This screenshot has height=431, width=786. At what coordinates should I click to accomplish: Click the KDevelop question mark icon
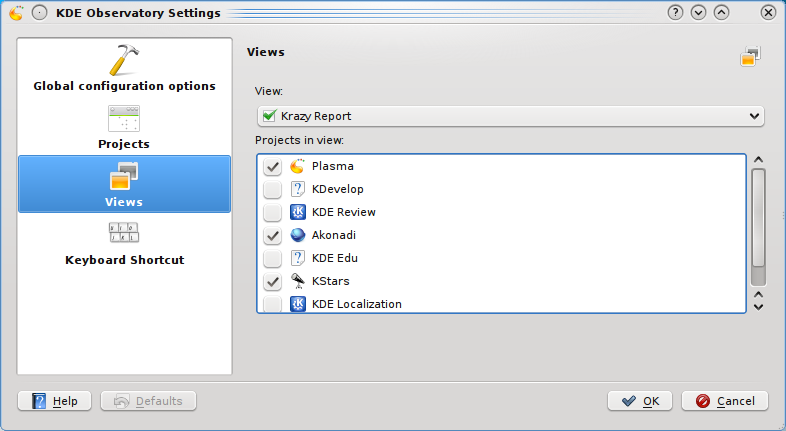point(297,189)
